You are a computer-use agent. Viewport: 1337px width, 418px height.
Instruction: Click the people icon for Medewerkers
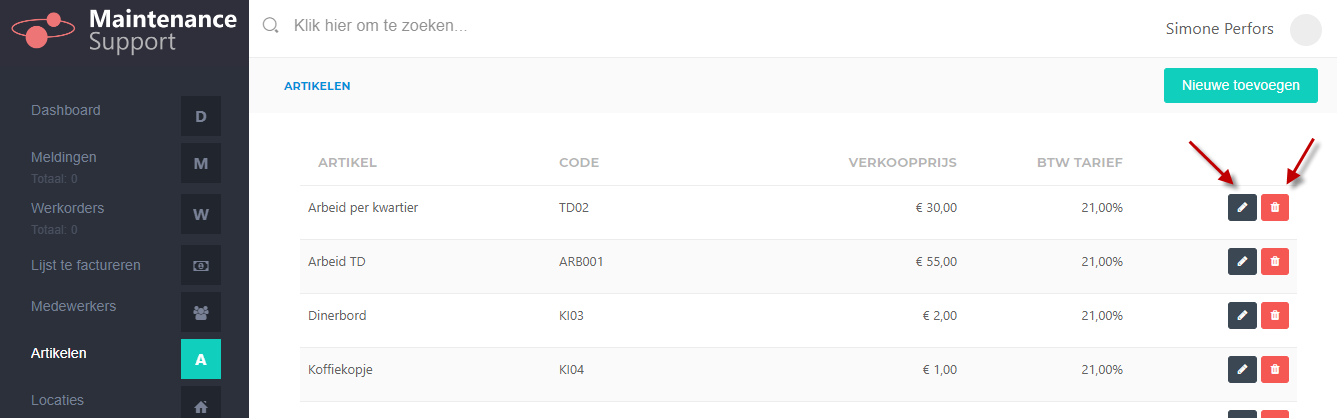point(201,312)
